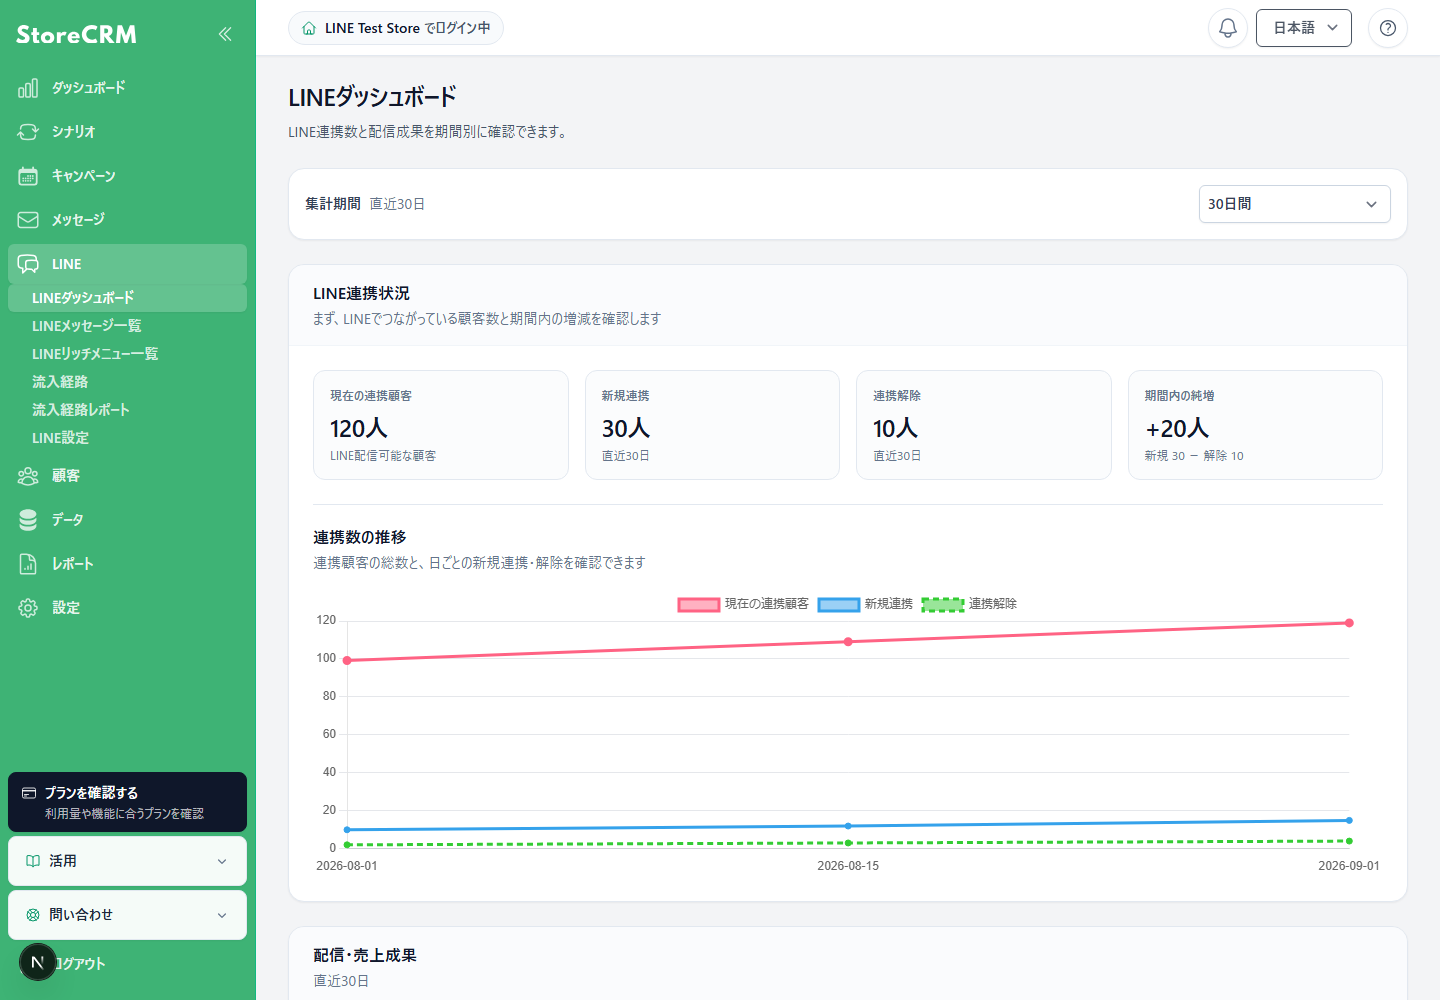The image size is (1440, 1000).
Task: Click the レポート document icon
Action: (x=28, y=564)
